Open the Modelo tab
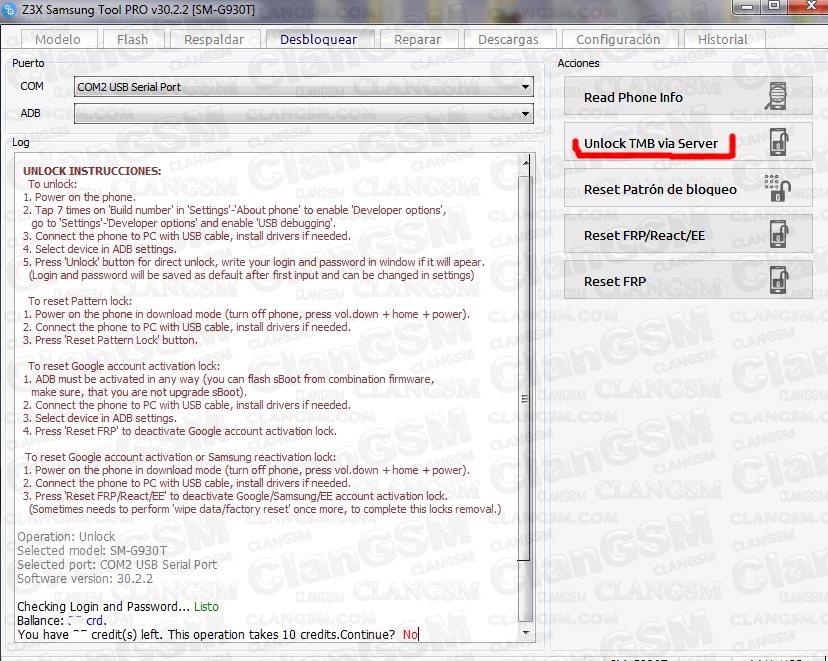This screenshot has width=828, height=661. click(x=58, y=39)
